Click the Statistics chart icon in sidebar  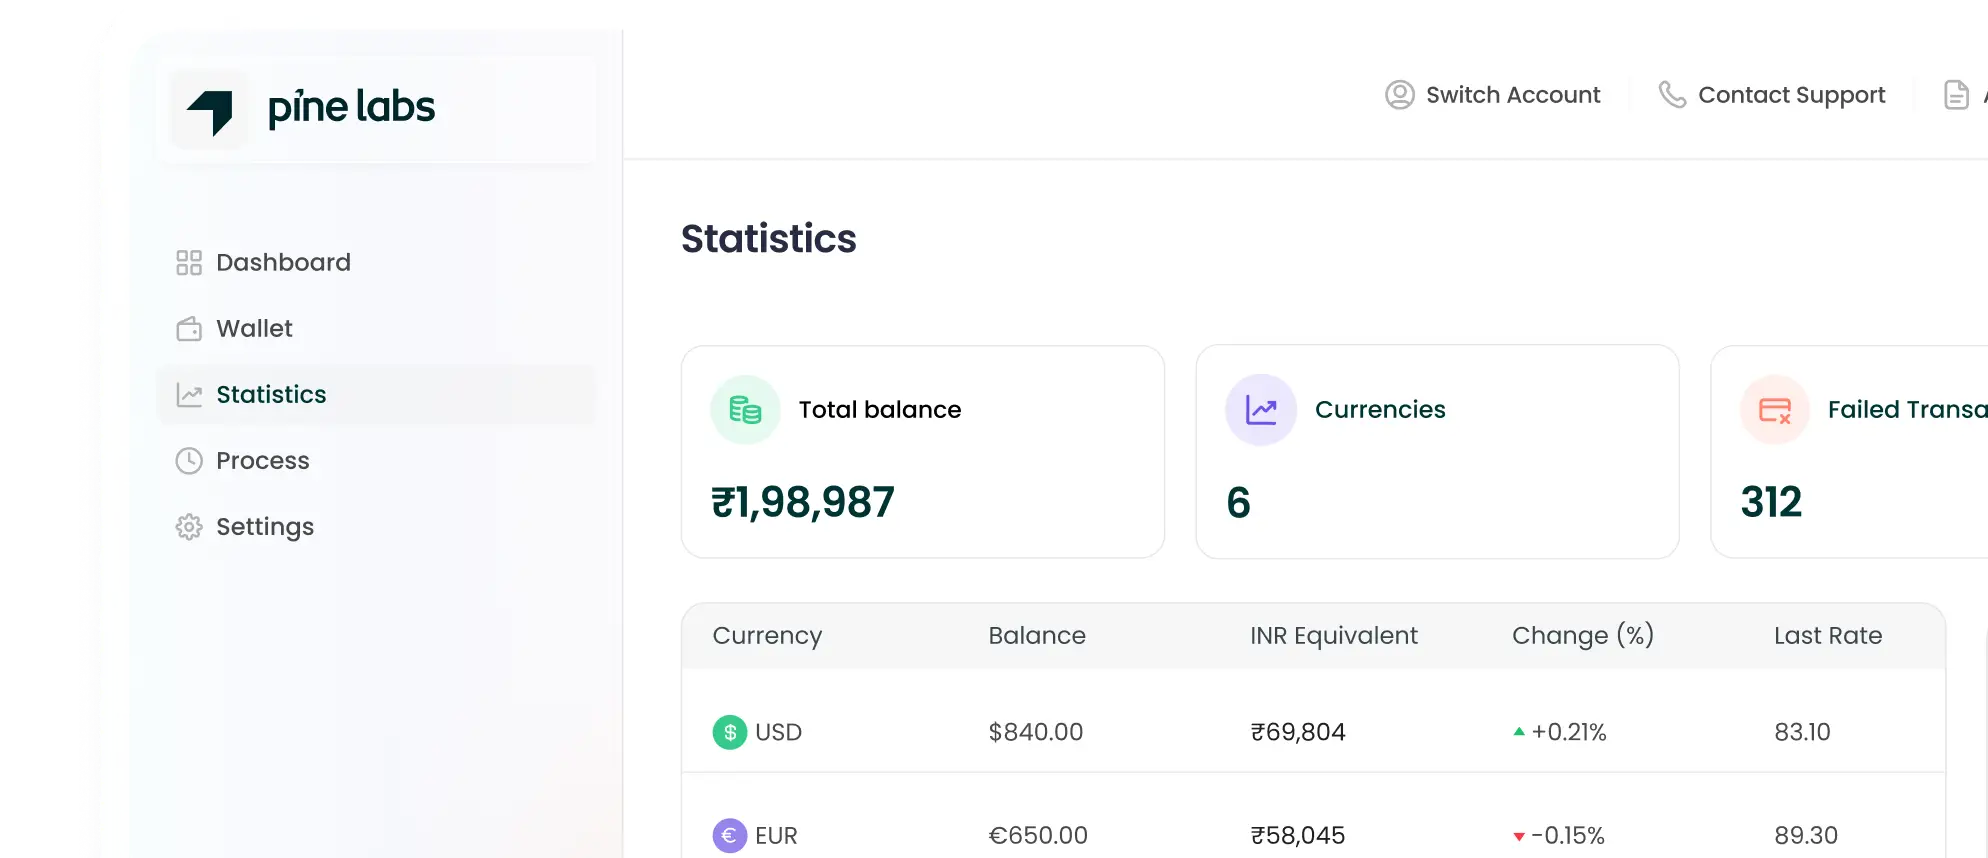click(189, 395)
